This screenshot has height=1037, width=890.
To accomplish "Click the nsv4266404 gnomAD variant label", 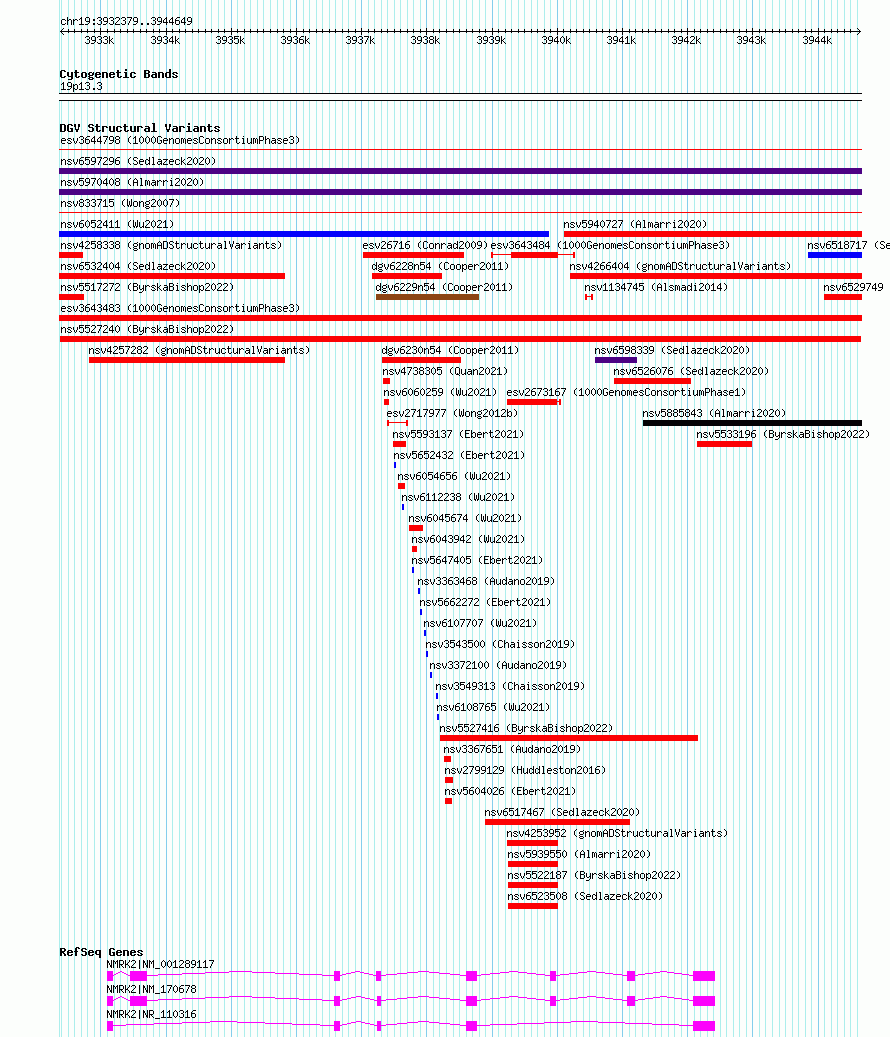I will tap(680, 267).
